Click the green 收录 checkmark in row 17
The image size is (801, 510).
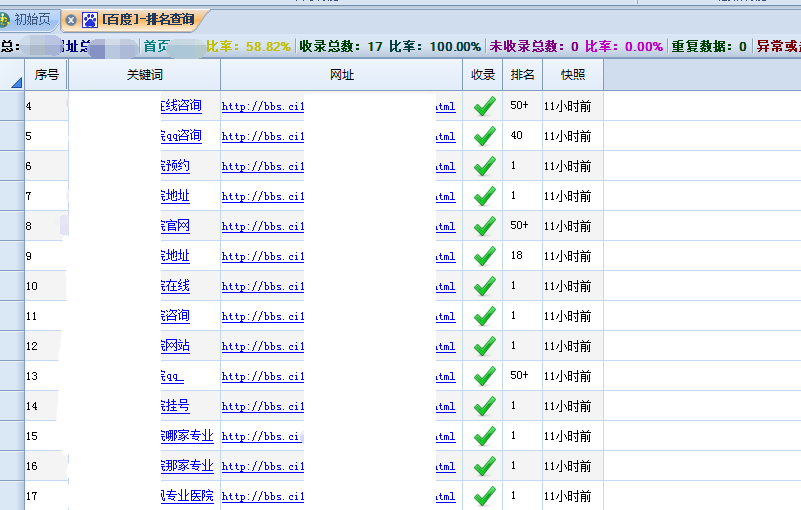click(x=484, y=496)
